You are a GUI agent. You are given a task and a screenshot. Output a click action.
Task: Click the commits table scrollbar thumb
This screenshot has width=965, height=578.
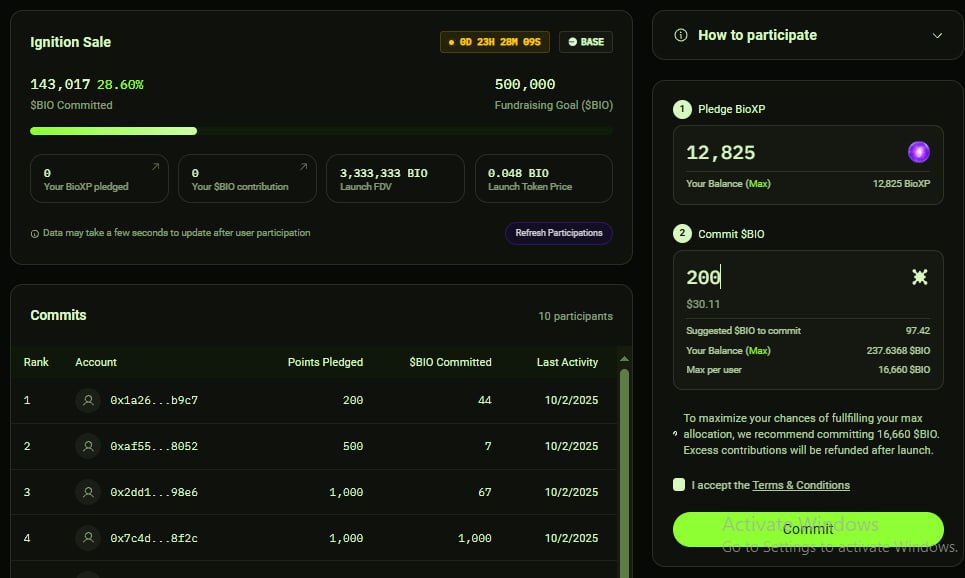pyautogui.click(x=624, y=474)
